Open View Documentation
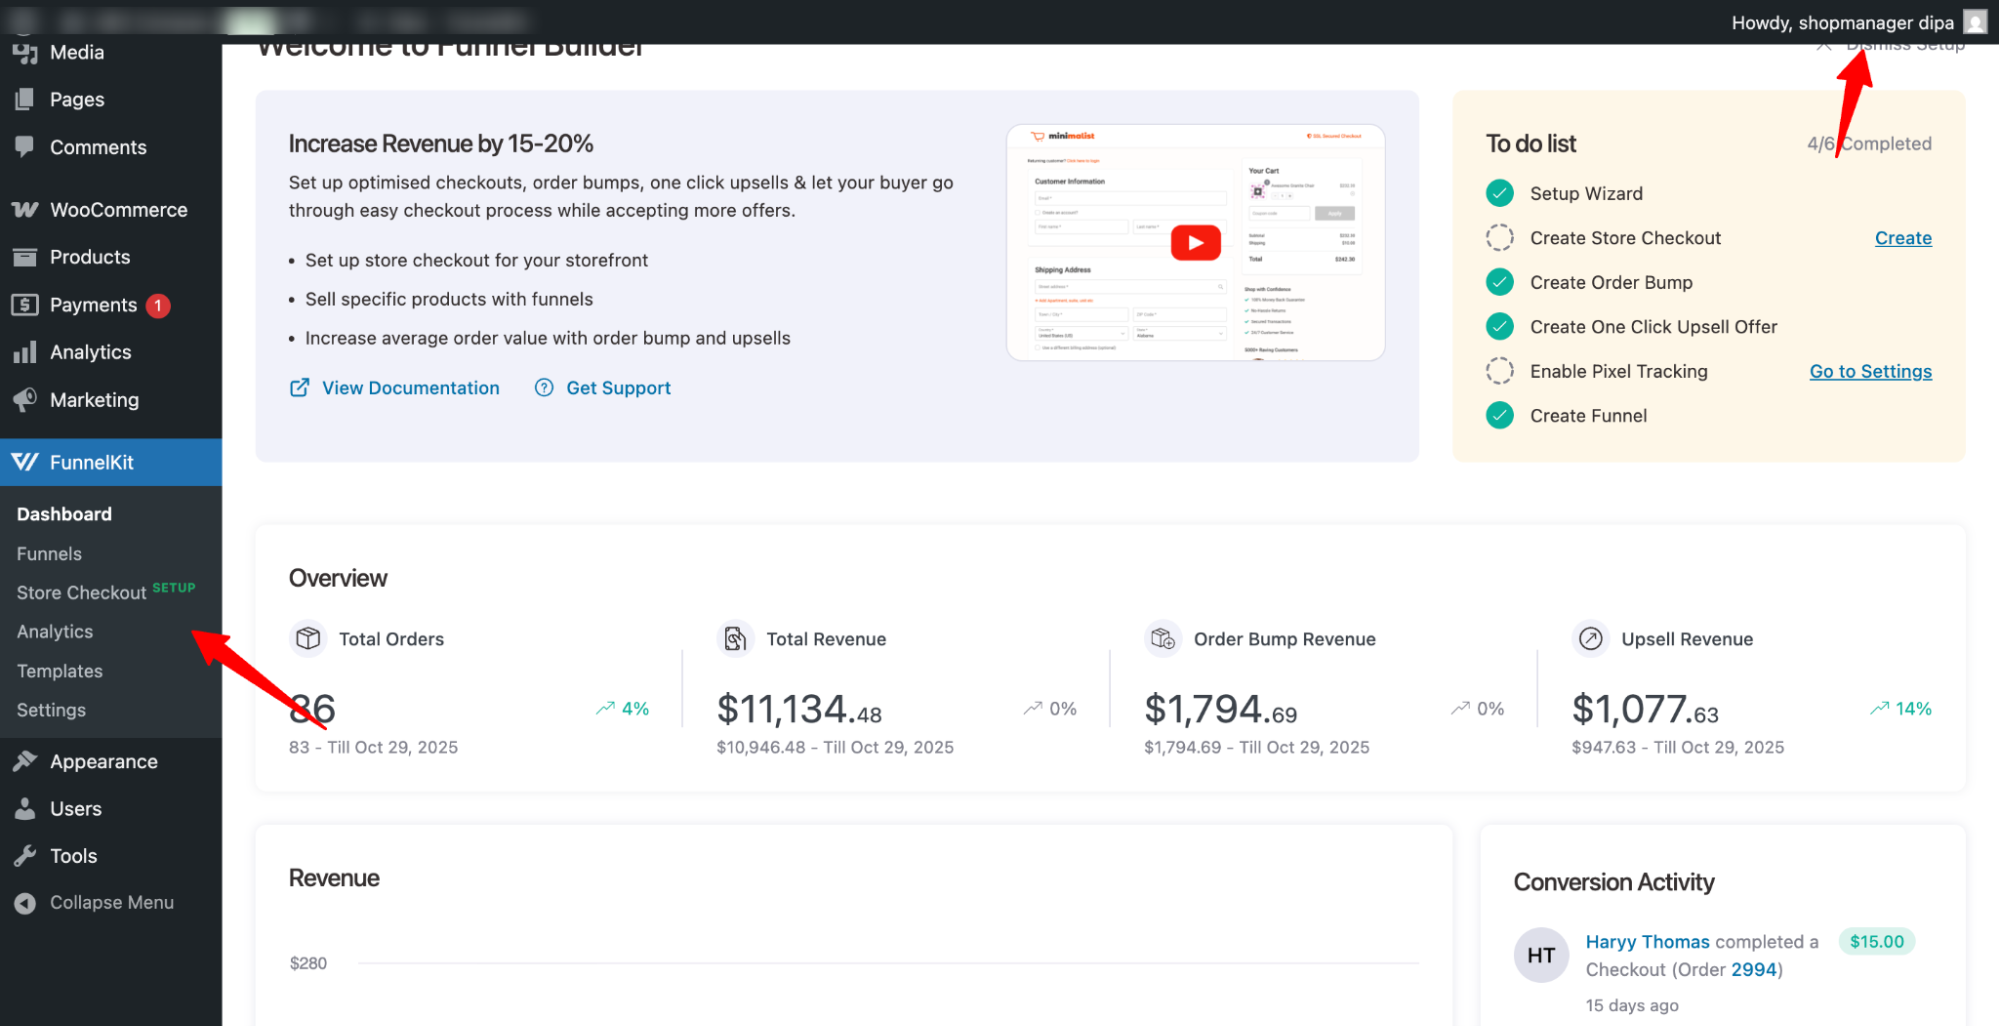Screen dimensions: 1999x1026 click(x=410, y=388)
